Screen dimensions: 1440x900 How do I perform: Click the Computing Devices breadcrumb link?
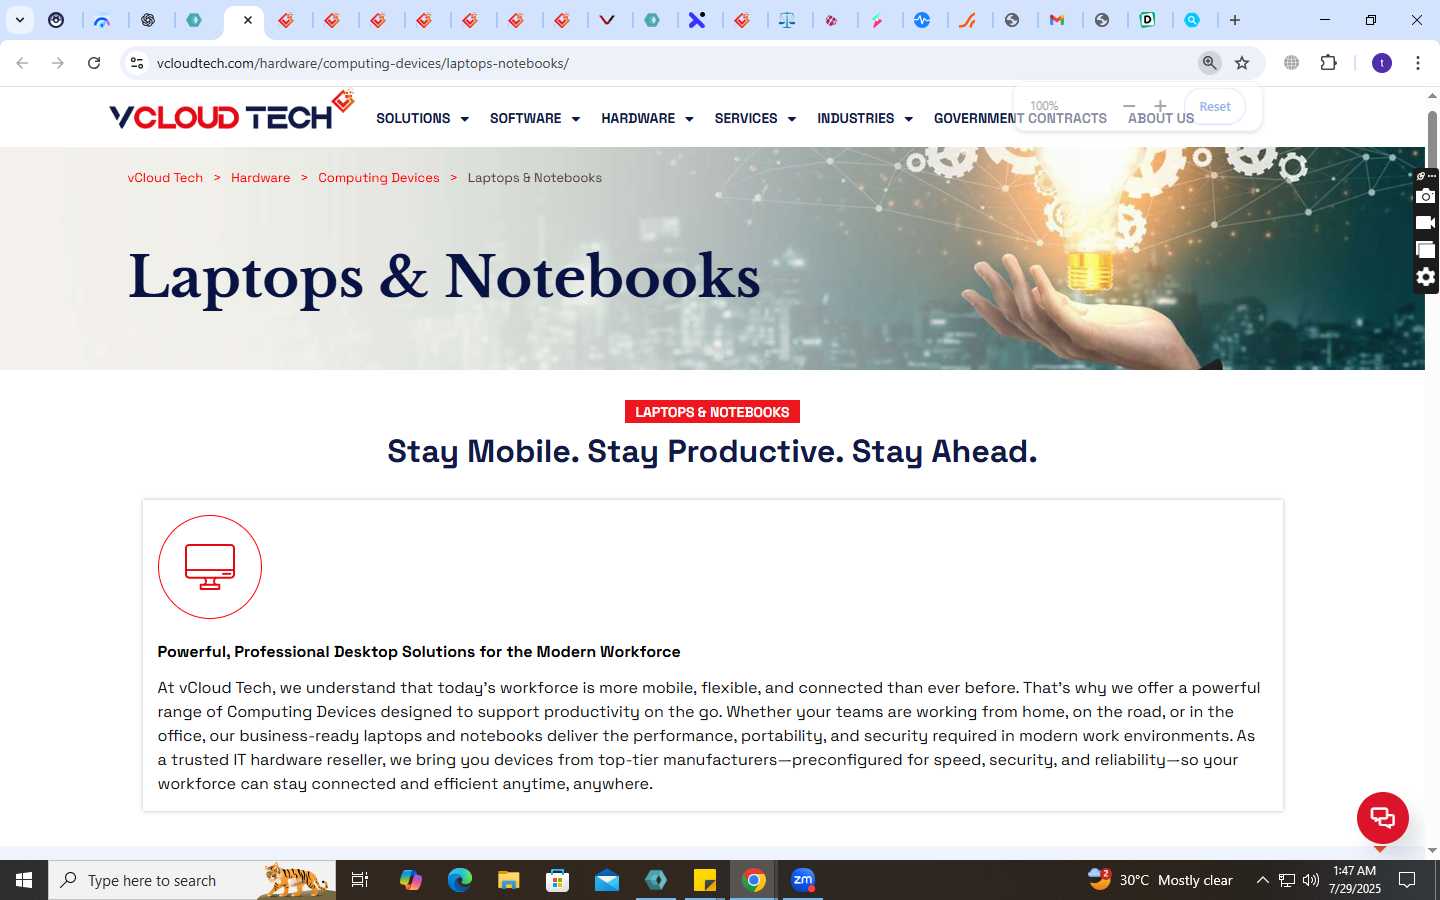(379, 178)
